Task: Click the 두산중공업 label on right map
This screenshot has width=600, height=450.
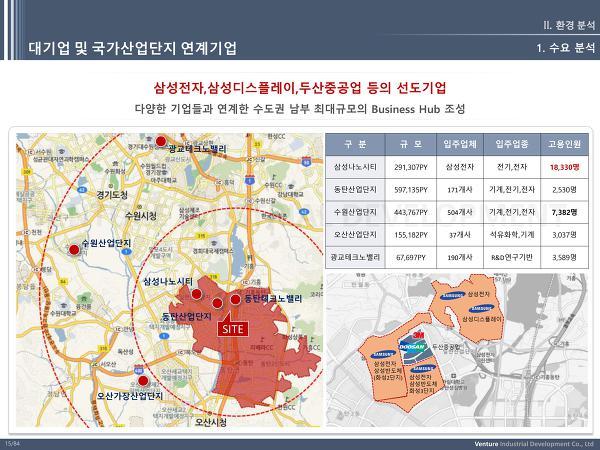Action: (445, 346)
